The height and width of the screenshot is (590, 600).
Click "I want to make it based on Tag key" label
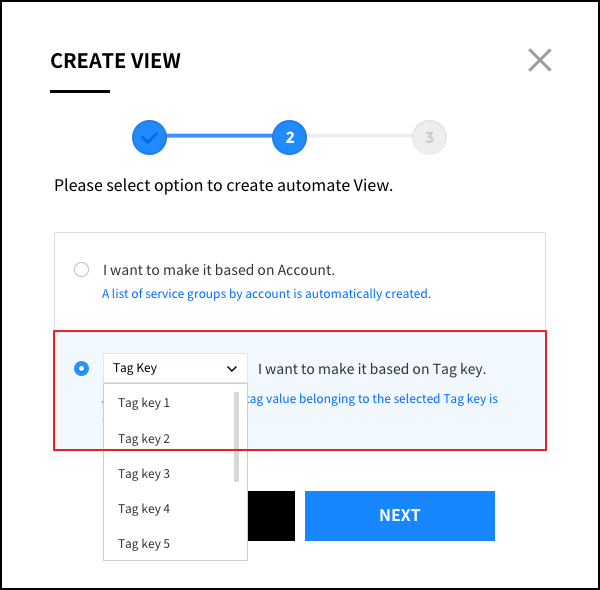click(x=371, y=369)
